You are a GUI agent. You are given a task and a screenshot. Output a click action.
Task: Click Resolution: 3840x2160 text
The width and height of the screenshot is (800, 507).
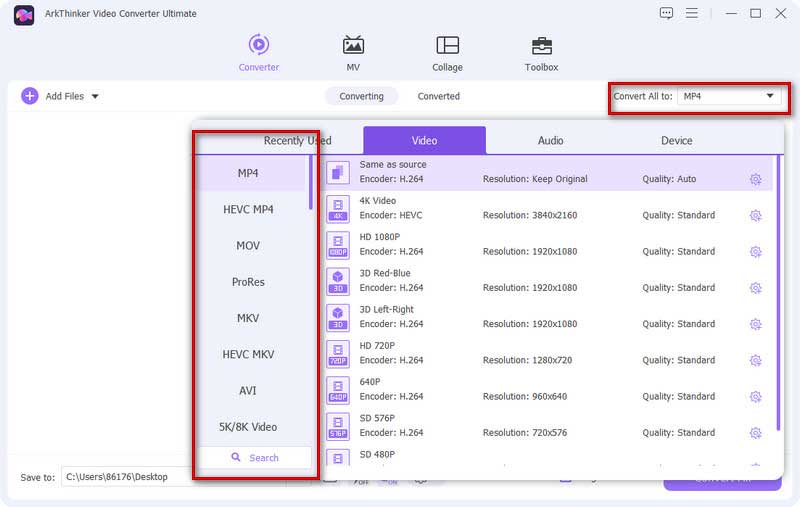[530, 215]
